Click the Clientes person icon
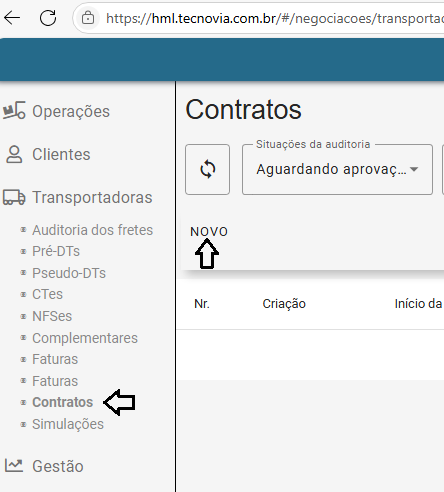Screen dimensions: 444x492 click(x=14, y=154)
